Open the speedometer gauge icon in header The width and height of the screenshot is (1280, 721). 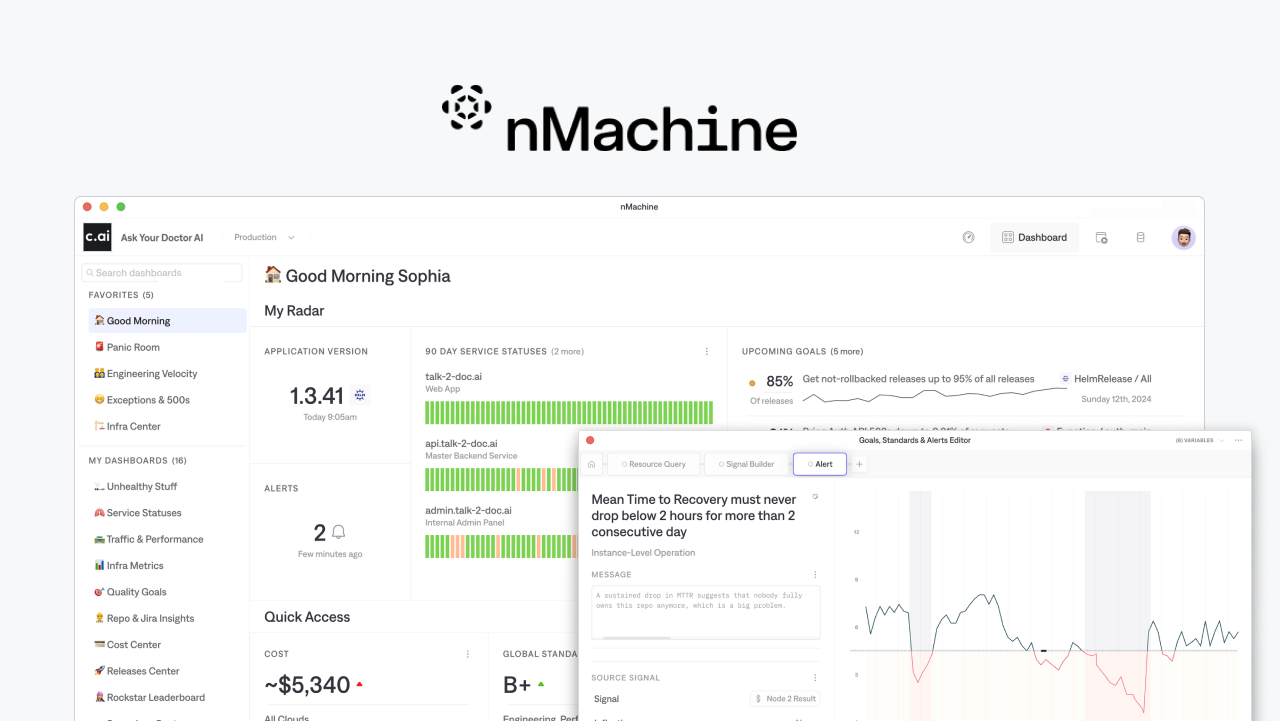[968, 237]
